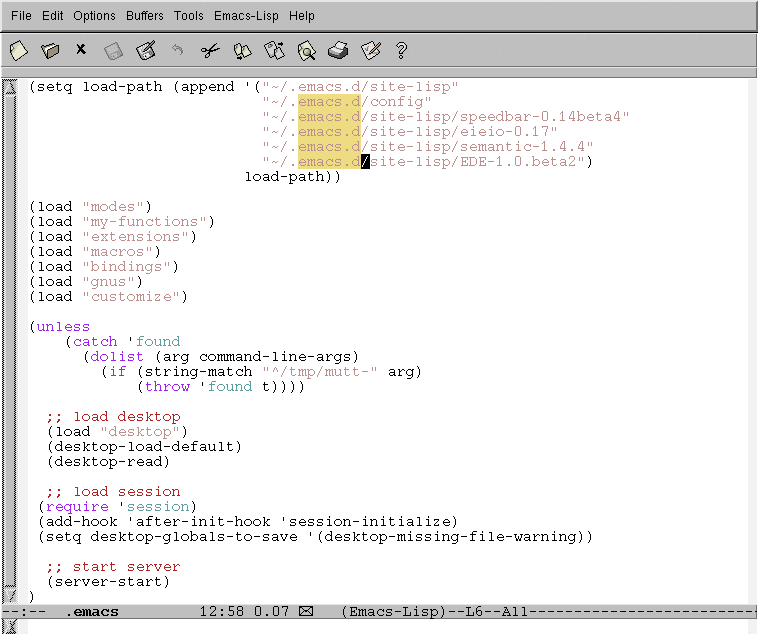
Task: Click the (load "gnus") line
Action: coord(86,282)
